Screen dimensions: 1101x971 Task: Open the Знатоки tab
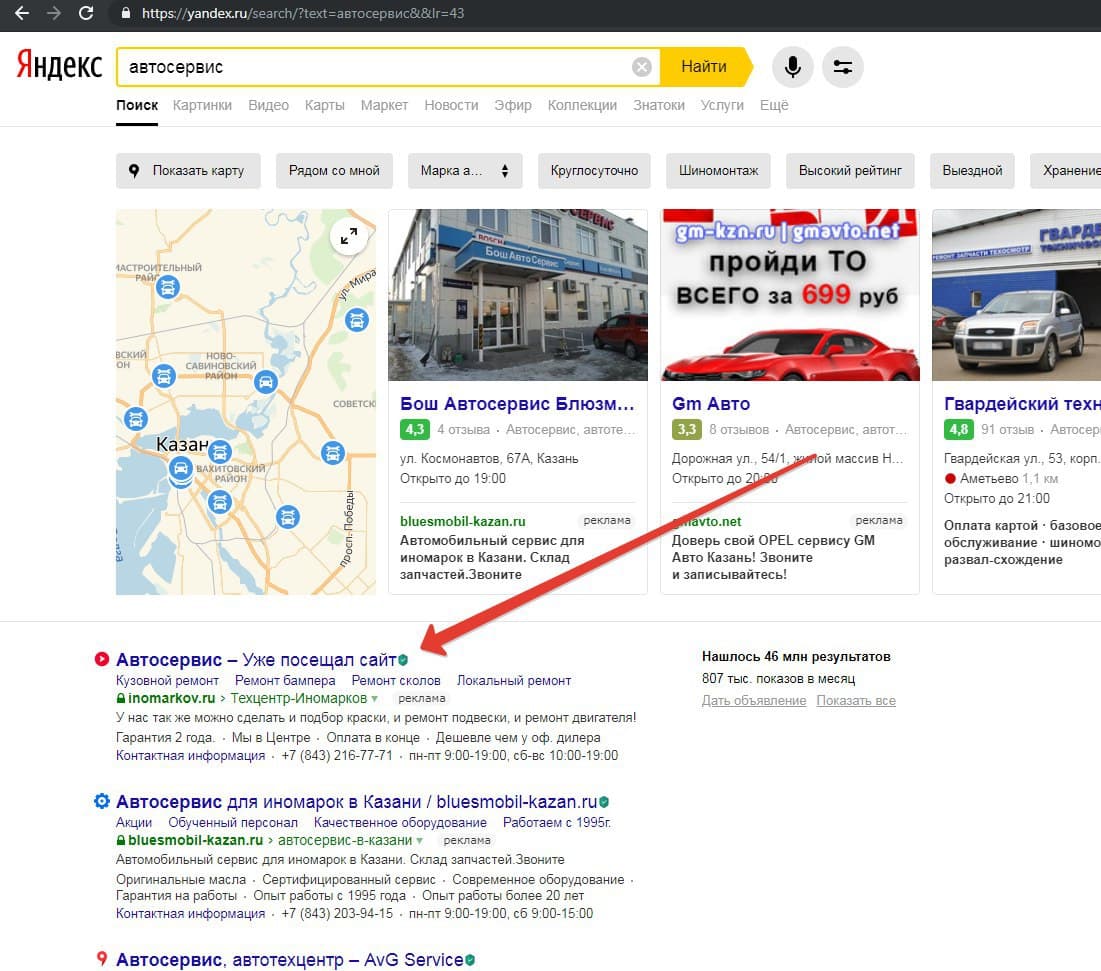(x=659, y=105)
